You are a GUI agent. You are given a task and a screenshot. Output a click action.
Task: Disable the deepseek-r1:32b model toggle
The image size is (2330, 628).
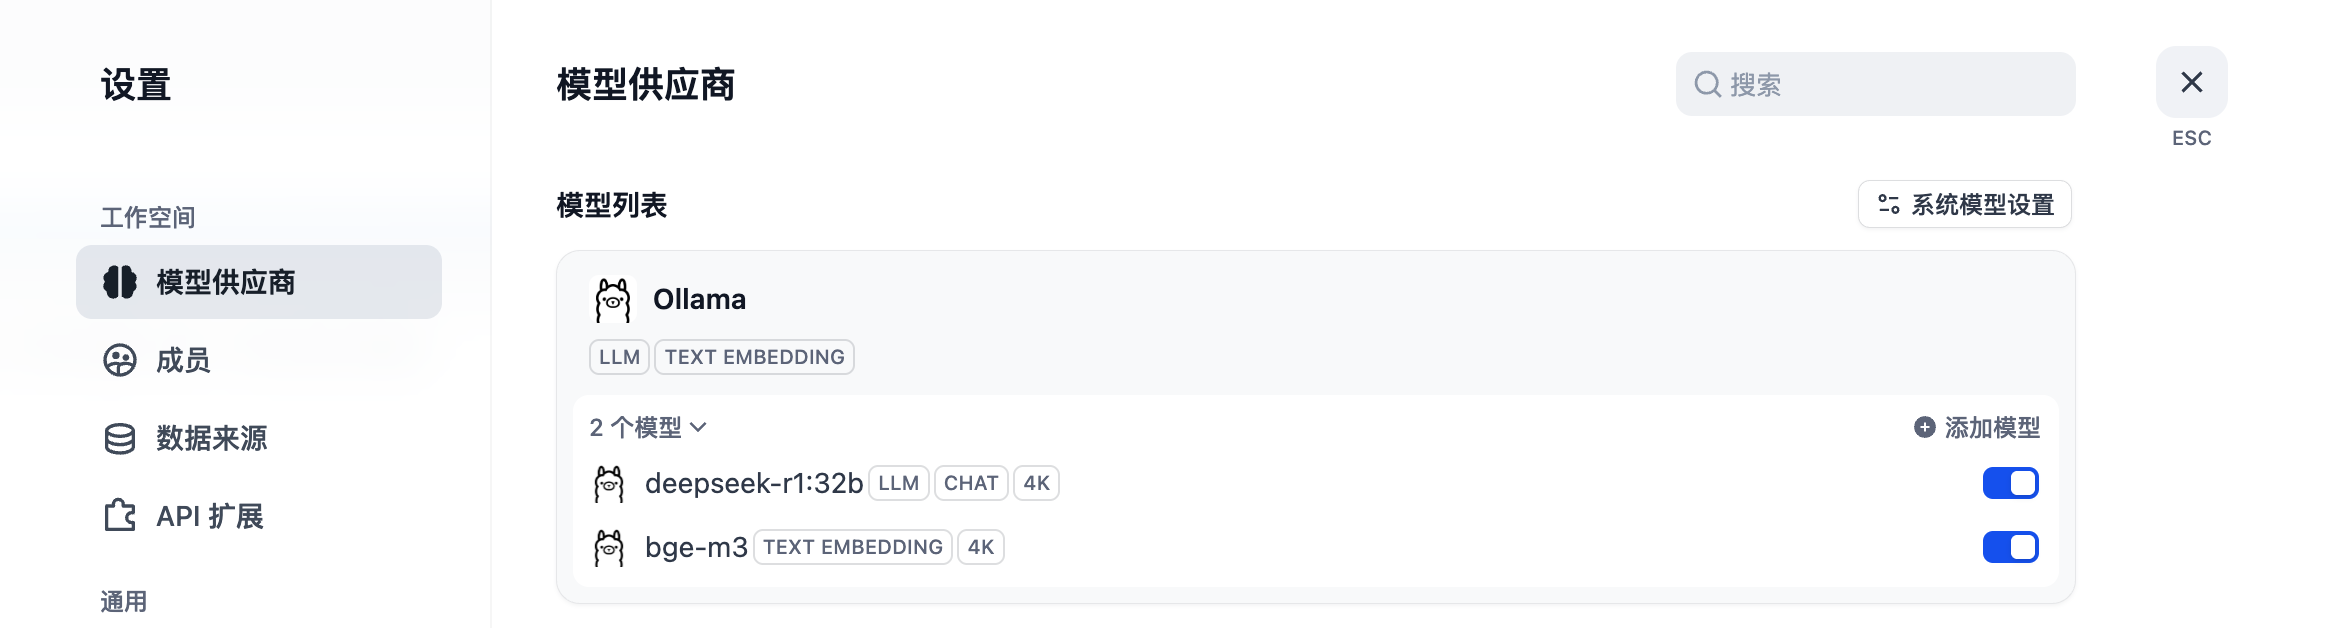click(x=2010, y=484)
